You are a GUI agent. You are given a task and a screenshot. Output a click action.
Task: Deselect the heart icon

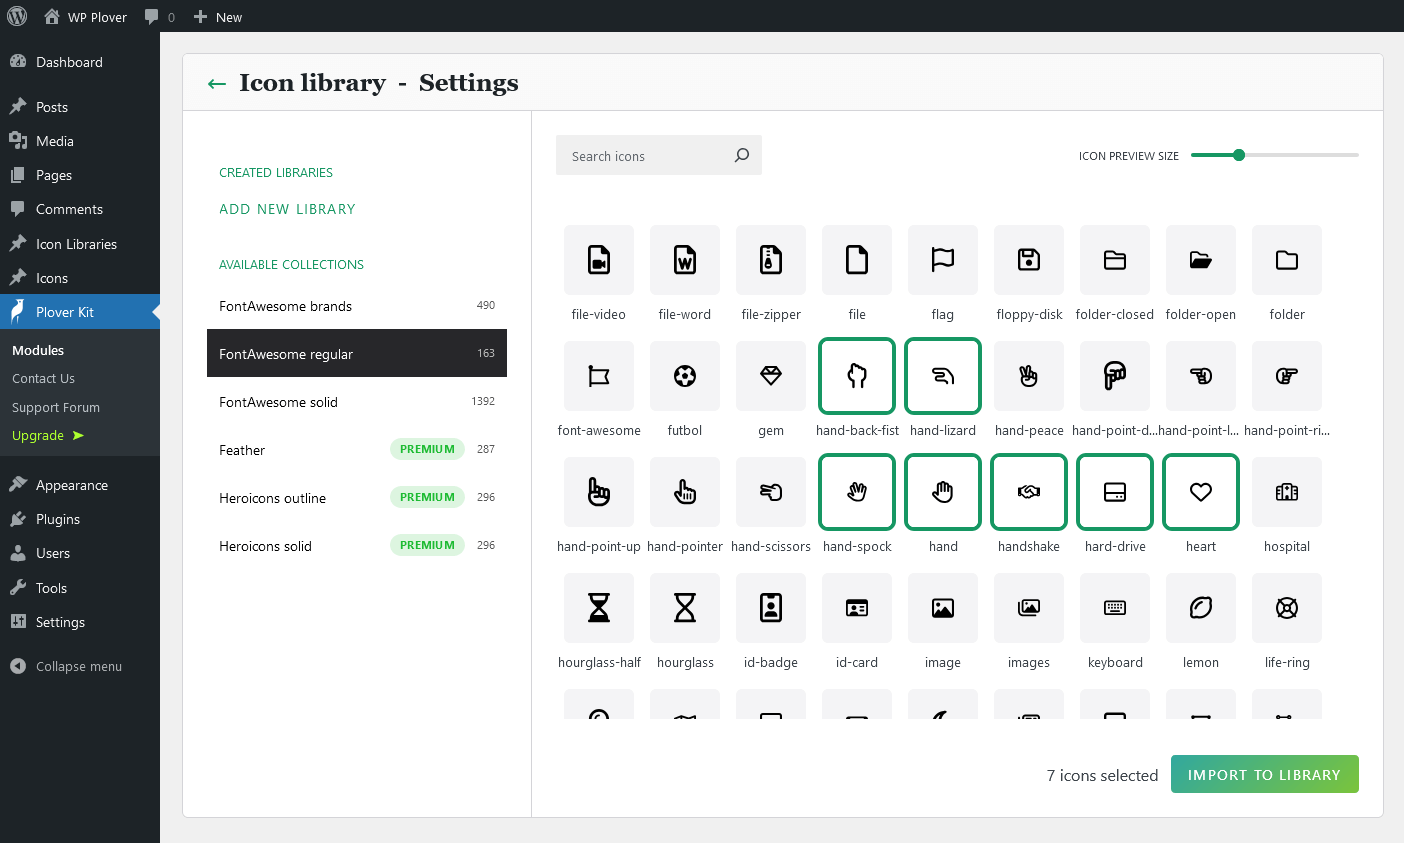click(x=1200, y=492)
